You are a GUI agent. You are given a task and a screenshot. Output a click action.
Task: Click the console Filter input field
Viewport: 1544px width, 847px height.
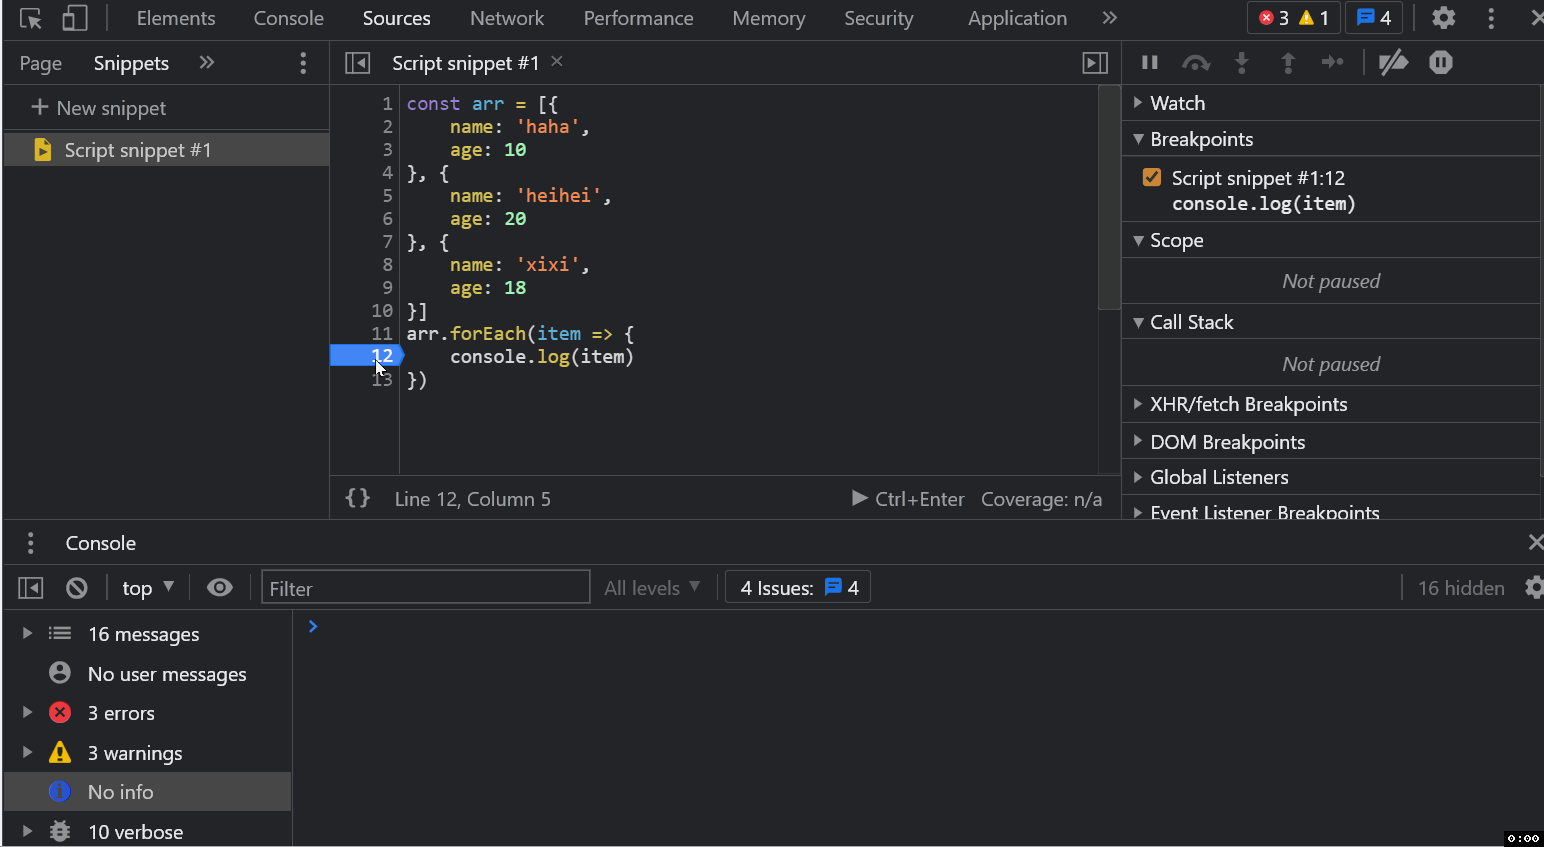[426, 588]
